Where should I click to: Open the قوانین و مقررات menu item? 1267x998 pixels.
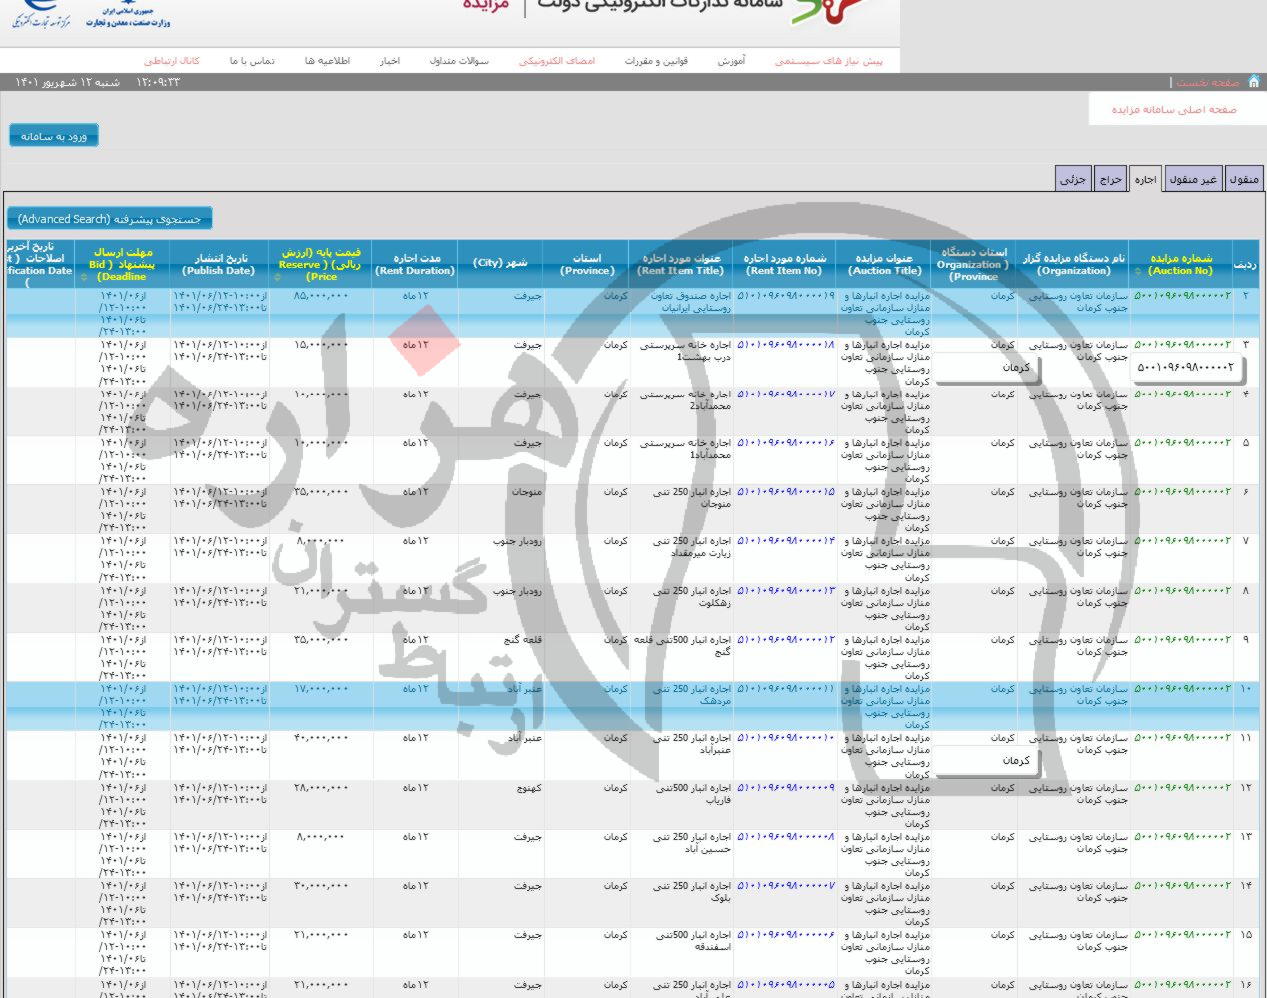pos(656,61)
